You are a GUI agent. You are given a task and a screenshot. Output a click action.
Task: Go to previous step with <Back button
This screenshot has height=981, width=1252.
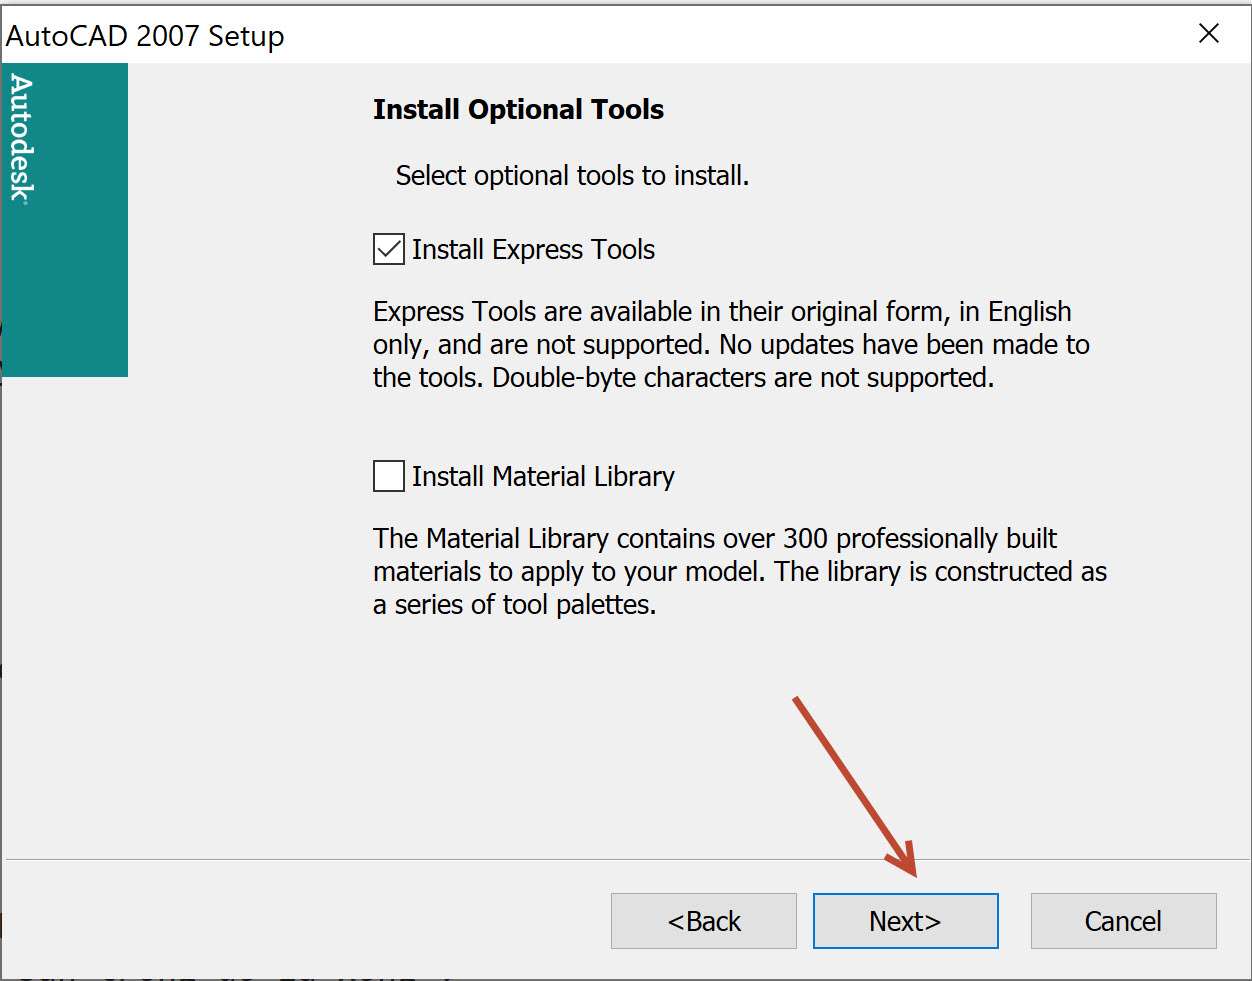[704, 921]
